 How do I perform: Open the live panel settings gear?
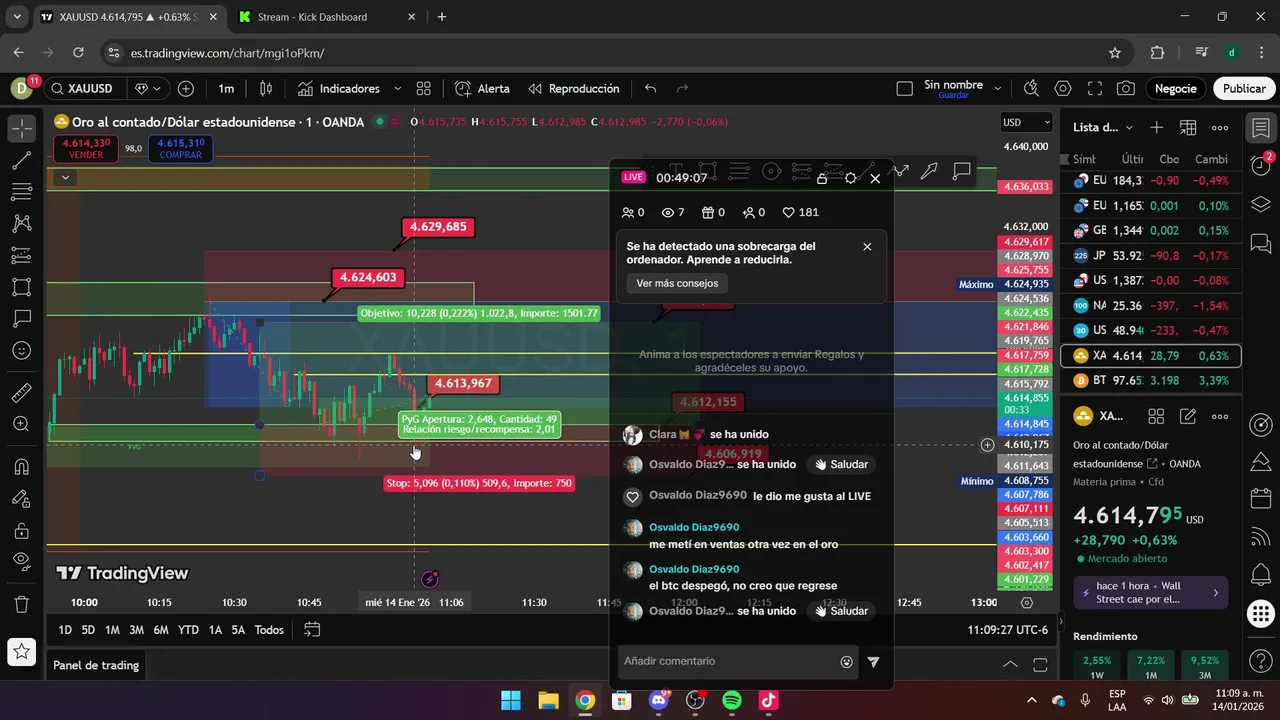coord(850,178)
